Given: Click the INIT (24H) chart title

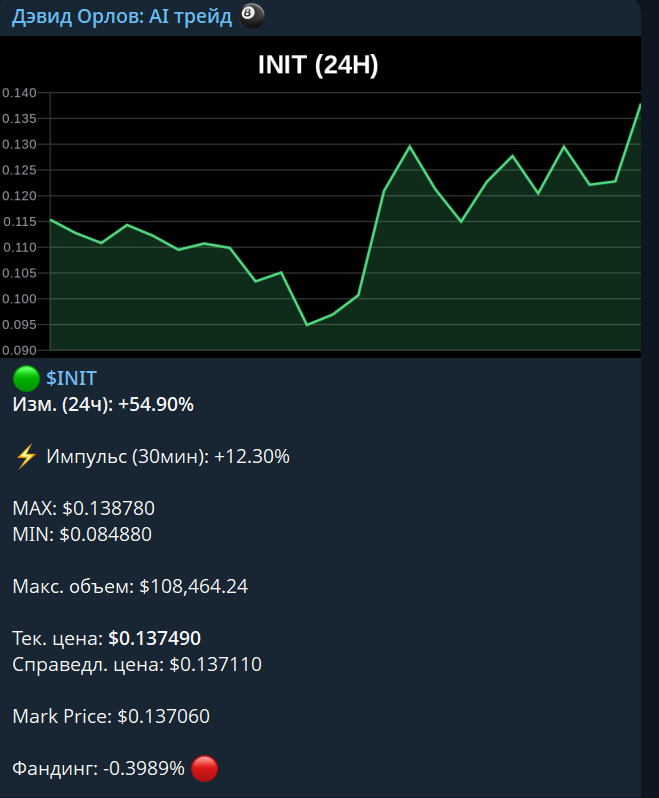Looking at the screenshot, I should (x=318, y=65).
